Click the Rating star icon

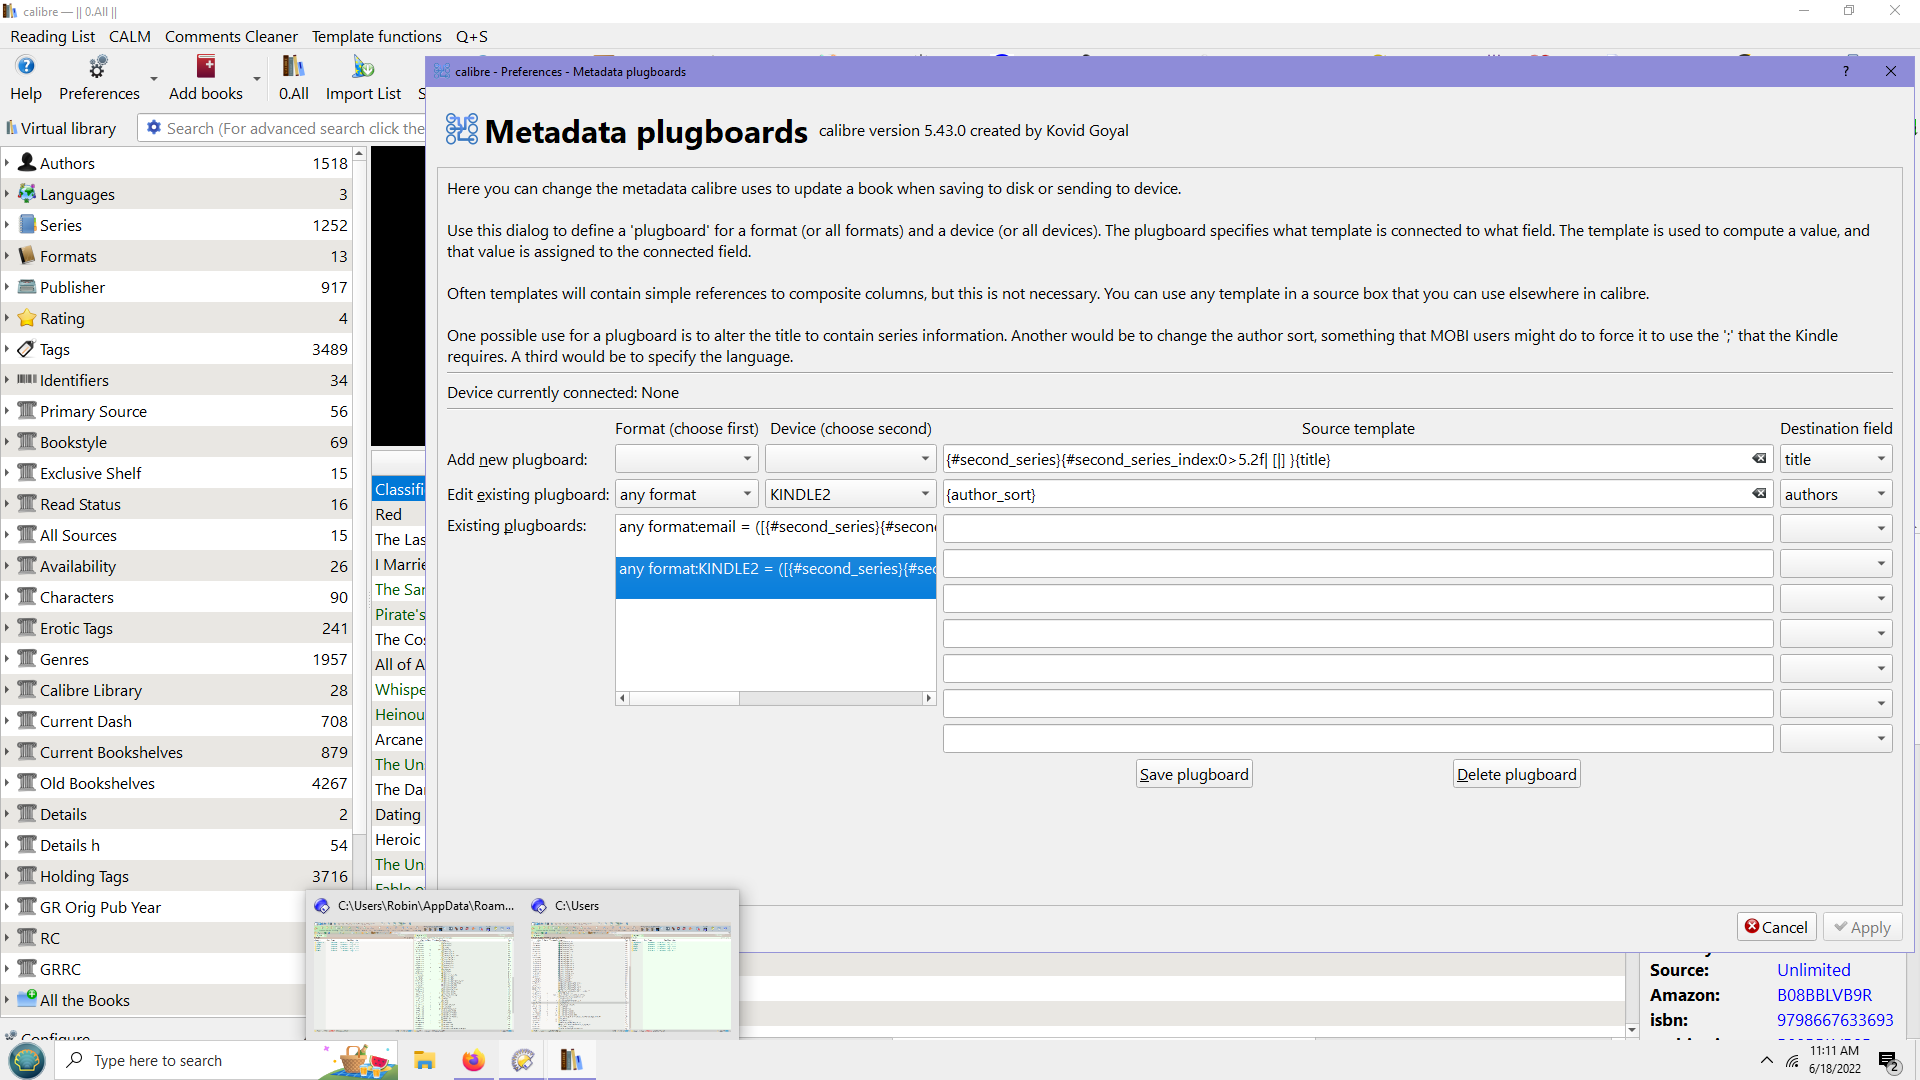coord(27,317)
